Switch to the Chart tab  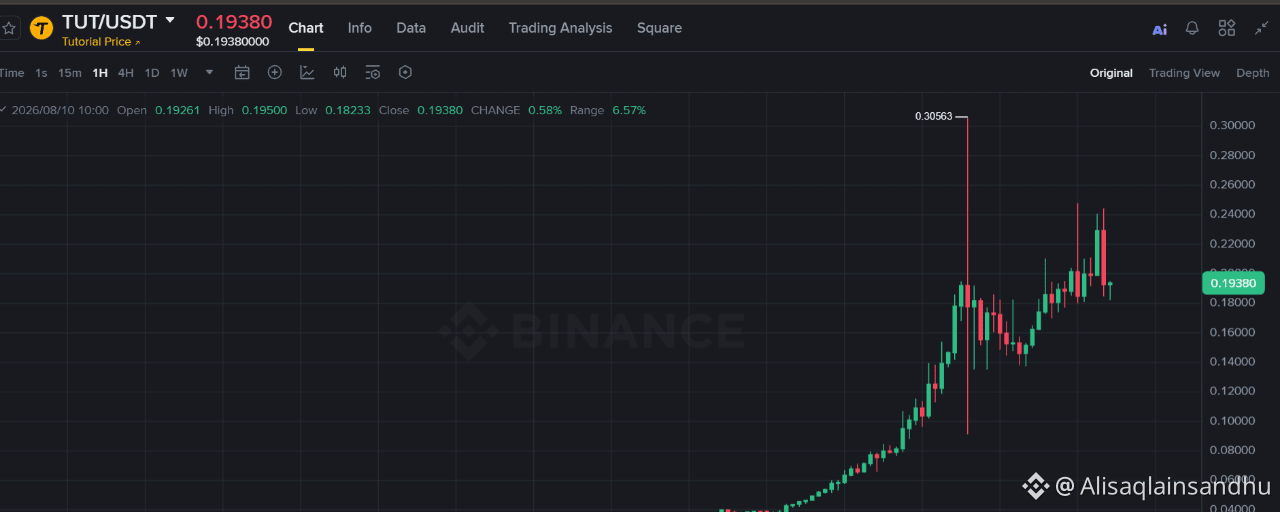[x=306, y=28]
